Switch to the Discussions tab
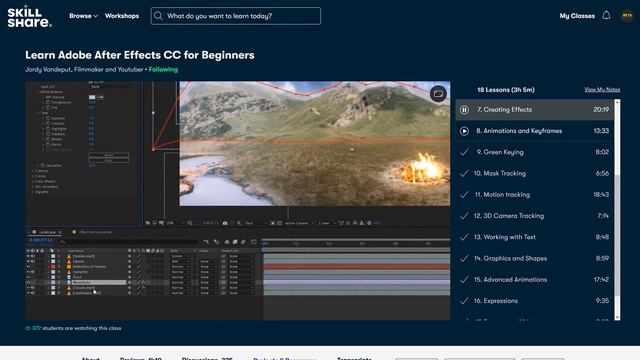 coord(207,358)
